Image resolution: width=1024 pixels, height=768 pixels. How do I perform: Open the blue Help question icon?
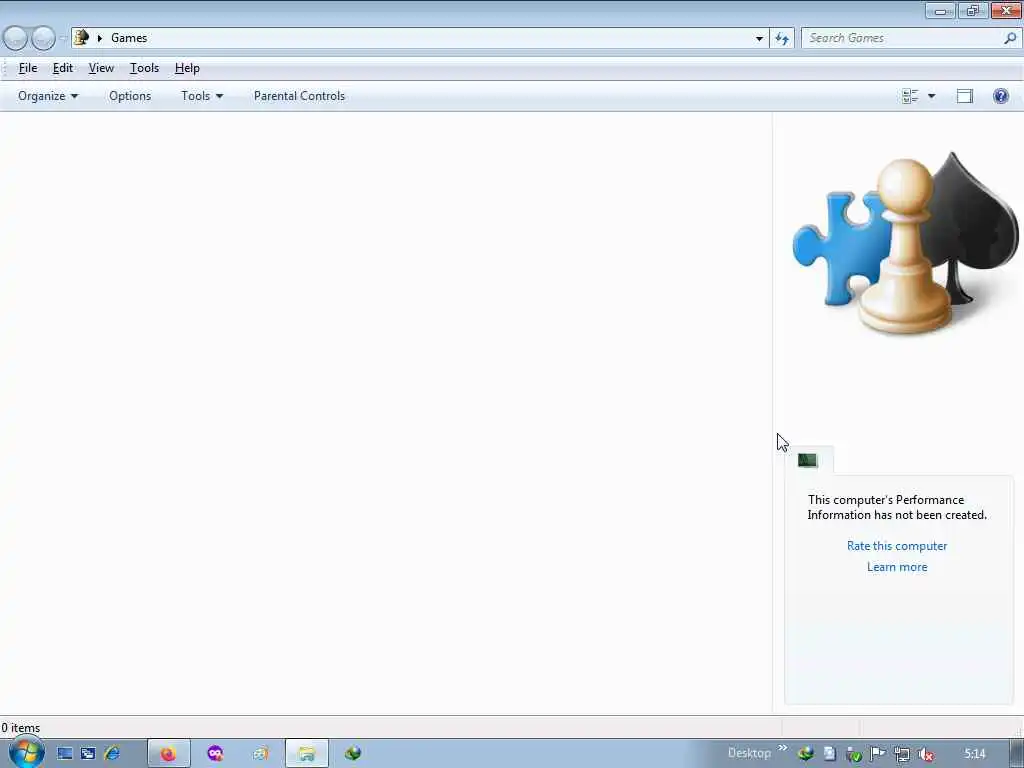coord(1000,96)
